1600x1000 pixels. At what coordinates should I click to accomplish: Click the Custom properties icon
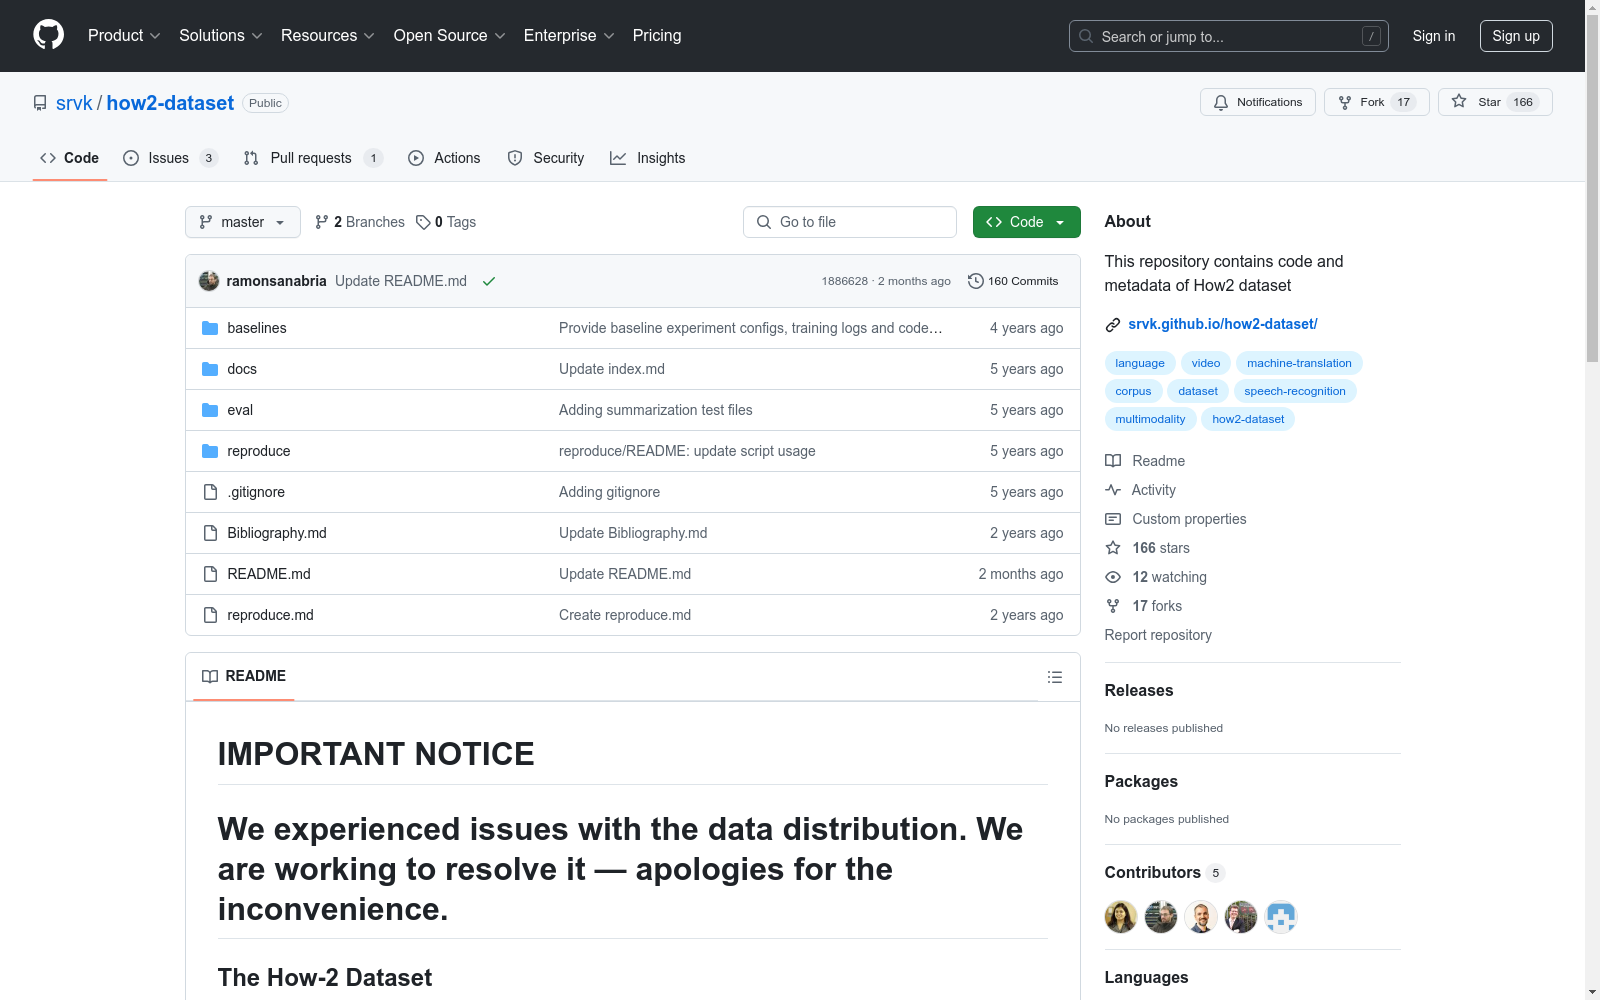1113,519
